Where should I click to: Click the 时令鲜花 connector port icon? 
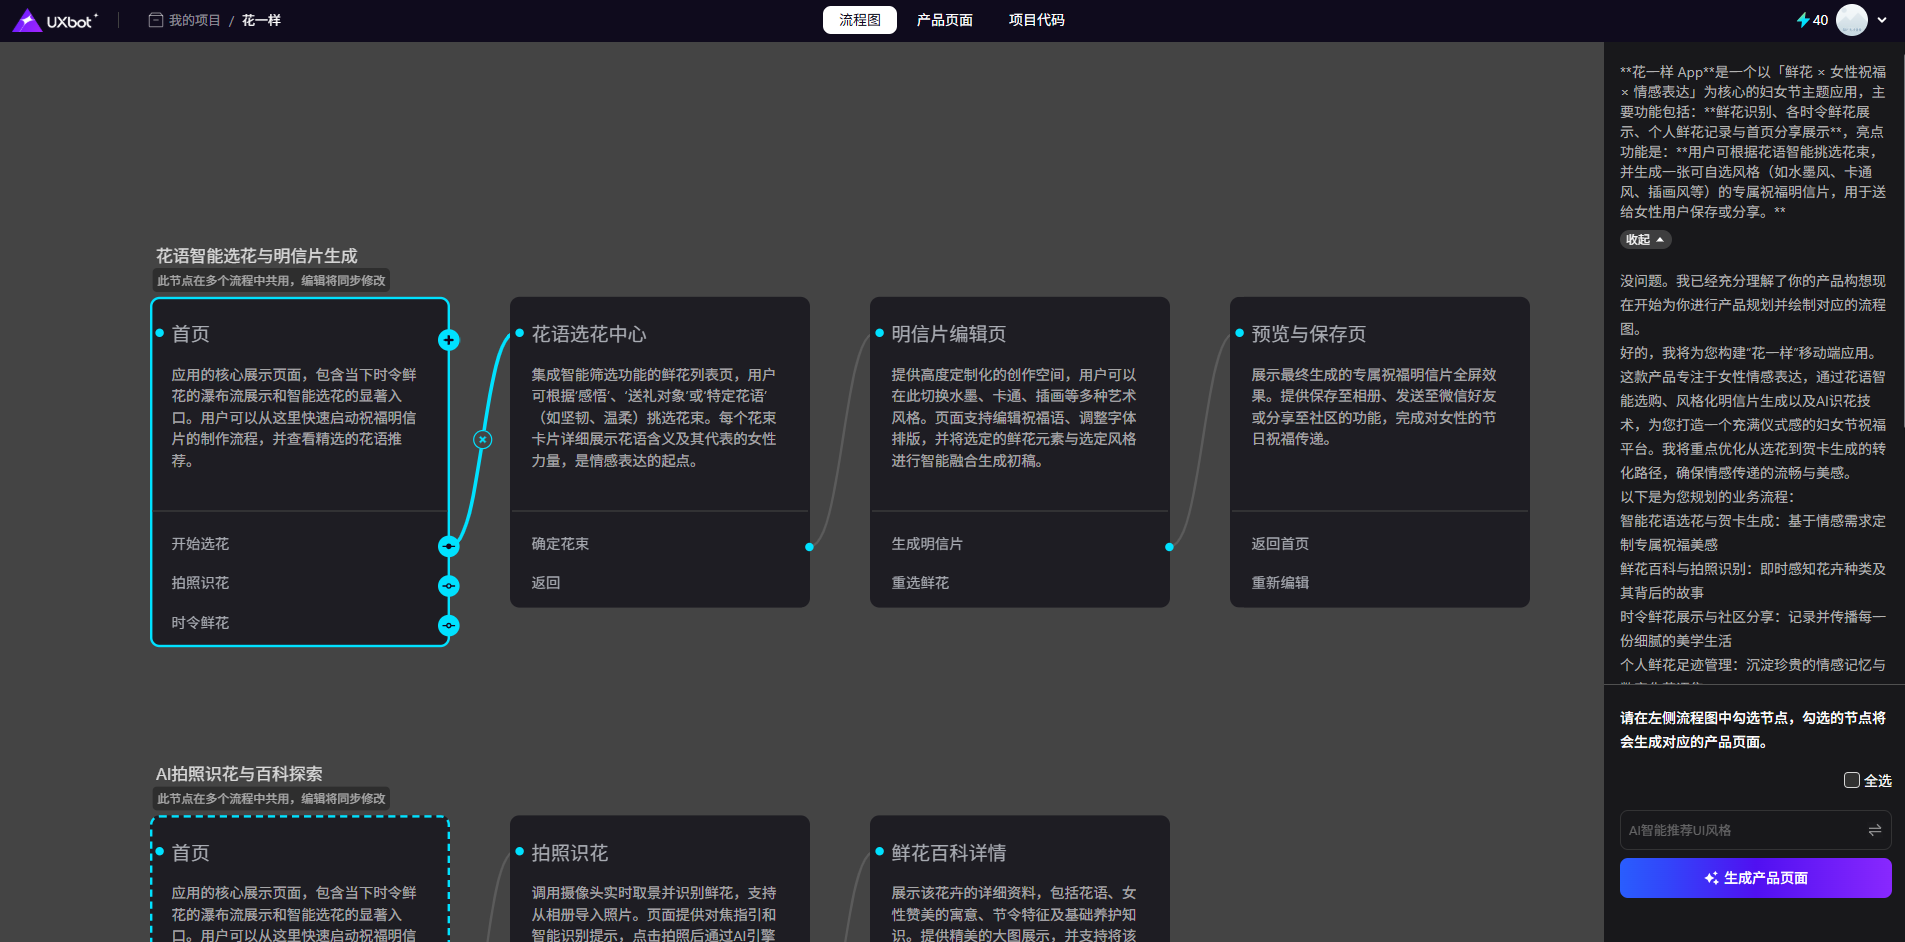pos(449,626)
